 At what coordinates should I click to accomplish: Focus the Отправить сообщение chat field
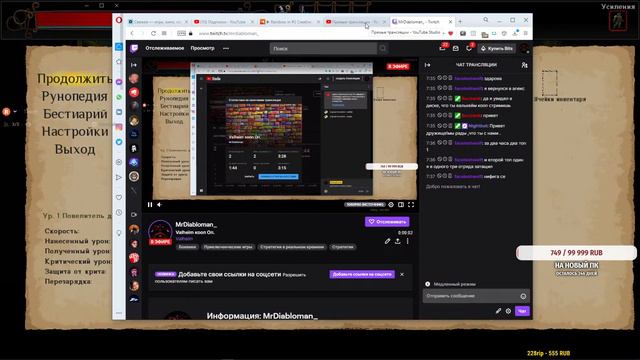[476, 296]
